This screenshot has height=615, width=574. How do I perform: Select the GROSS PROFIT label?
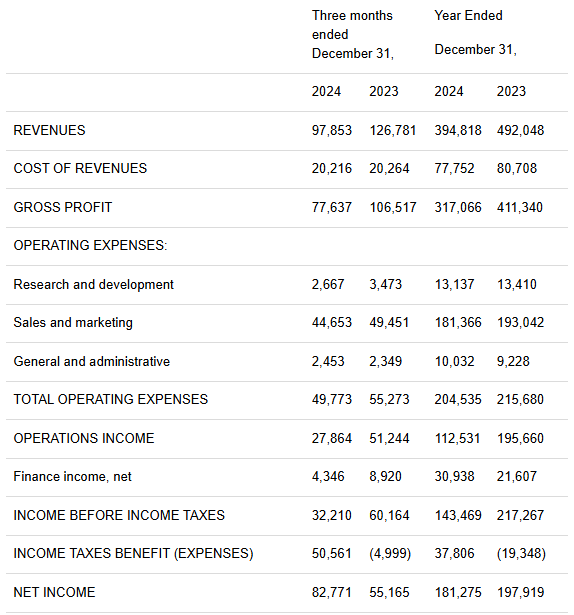click(63, 207)
